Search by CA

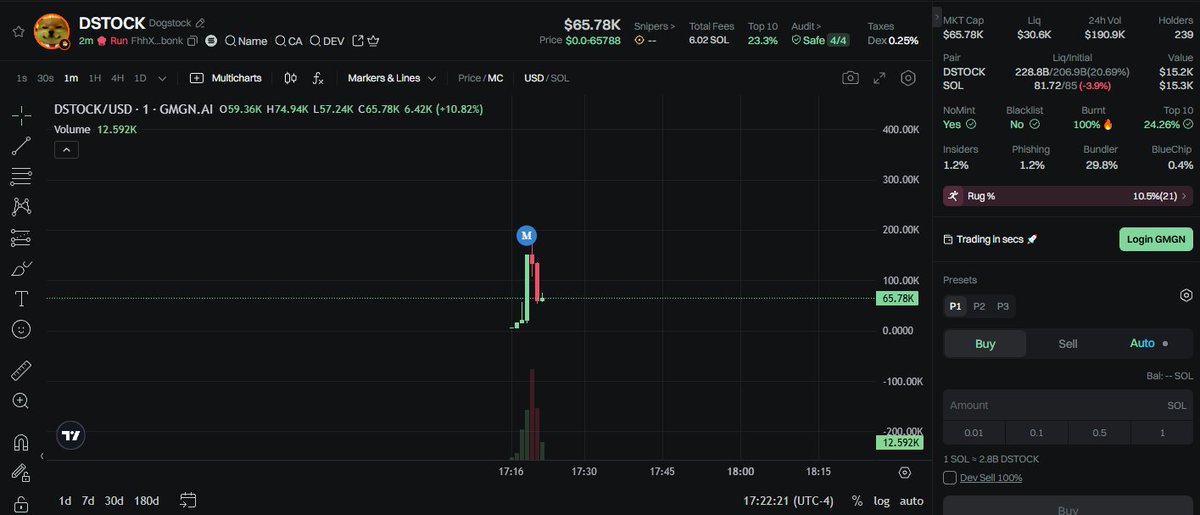coord(288,41)
